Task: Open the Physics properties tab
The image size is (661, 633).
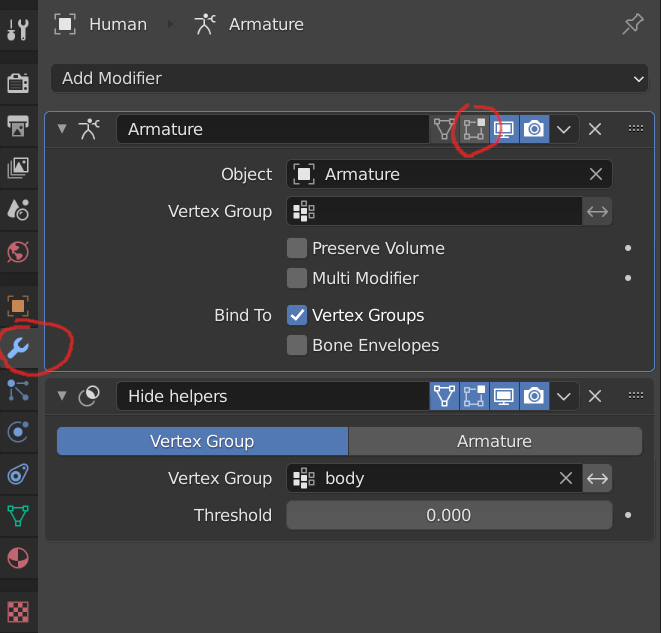Action: tap(18, 432)
